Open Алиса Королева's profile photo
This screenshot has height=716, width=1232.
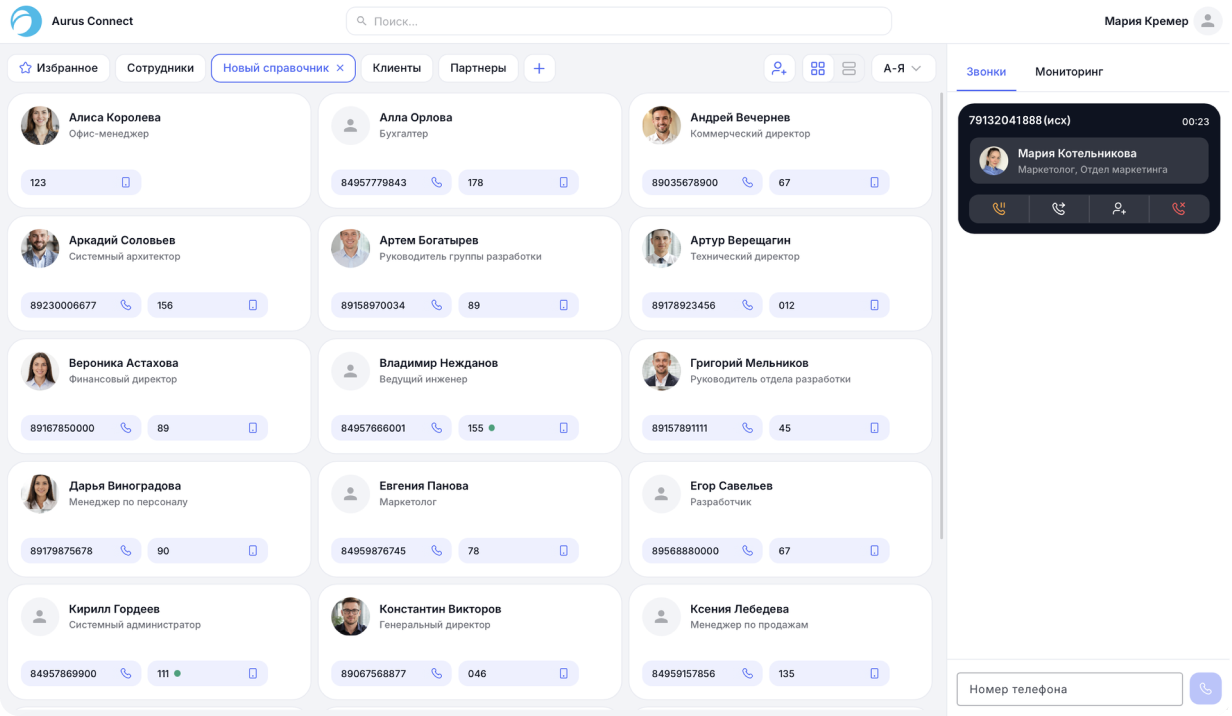[x=40, y=126]
